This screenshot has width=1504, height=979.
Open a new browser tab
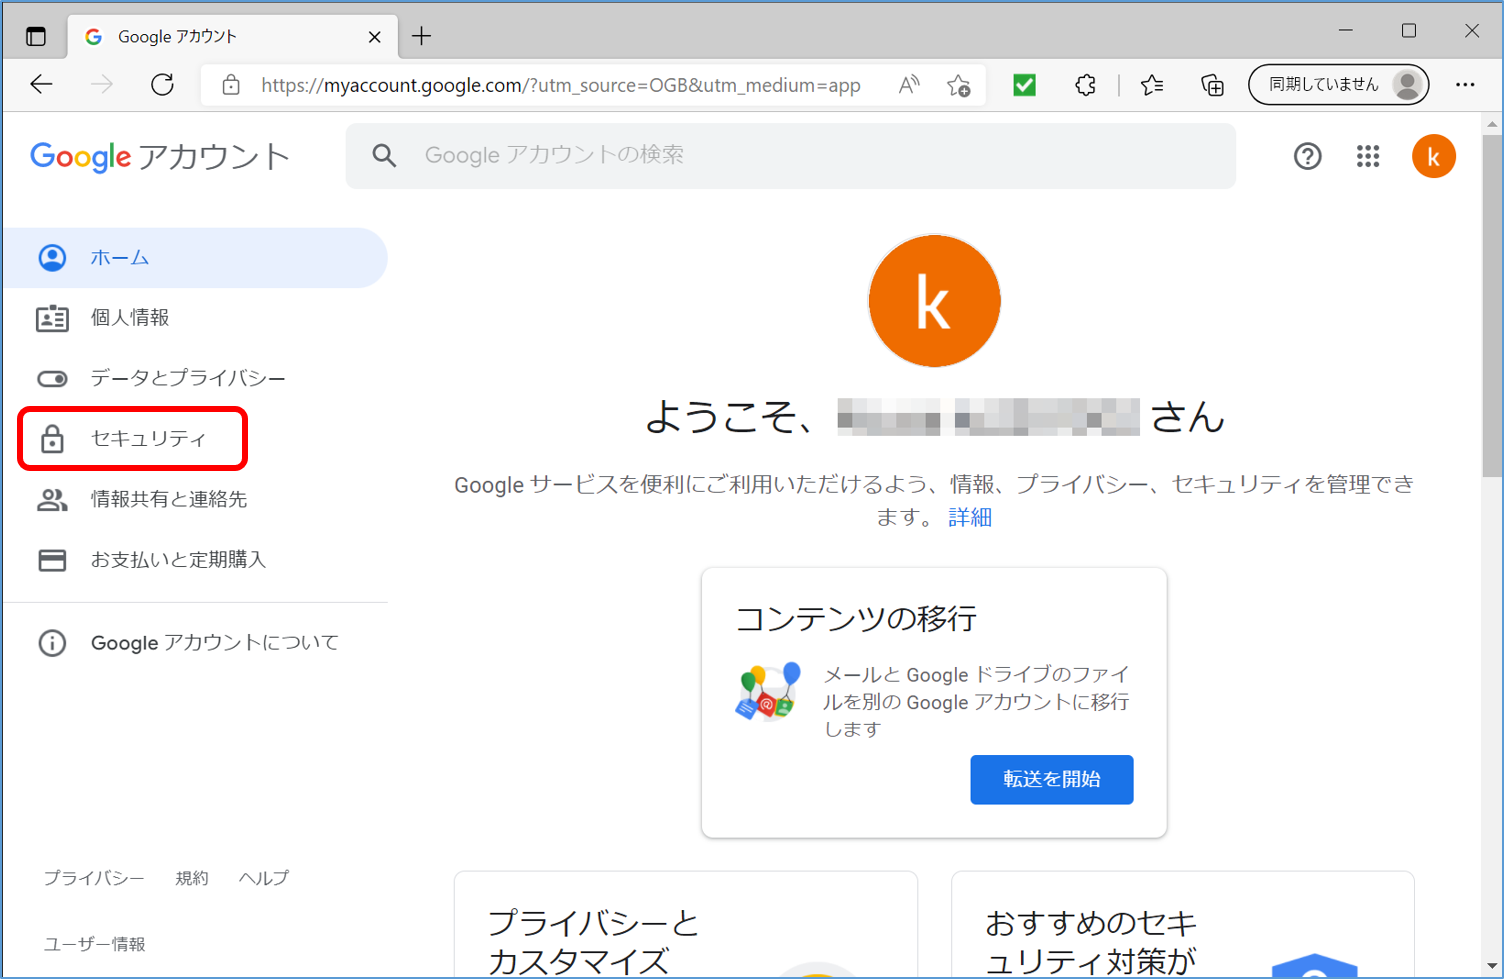(422, 37)
